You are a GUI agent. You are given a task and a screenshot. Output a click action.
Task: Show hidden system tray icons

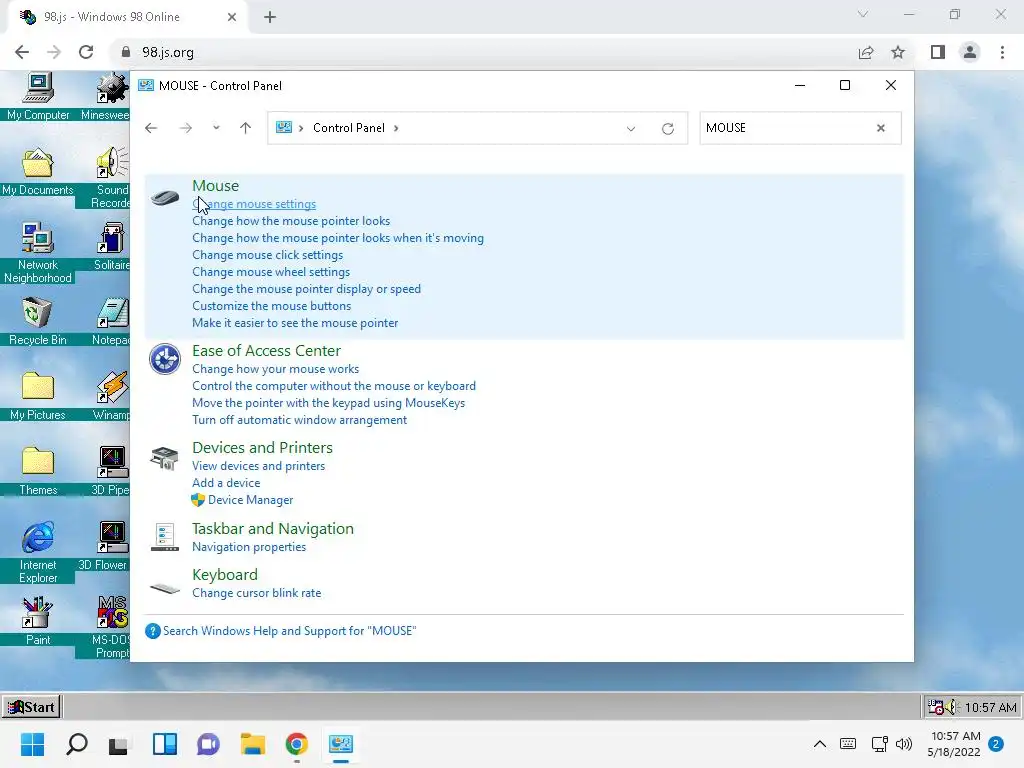tap(820, 744)
